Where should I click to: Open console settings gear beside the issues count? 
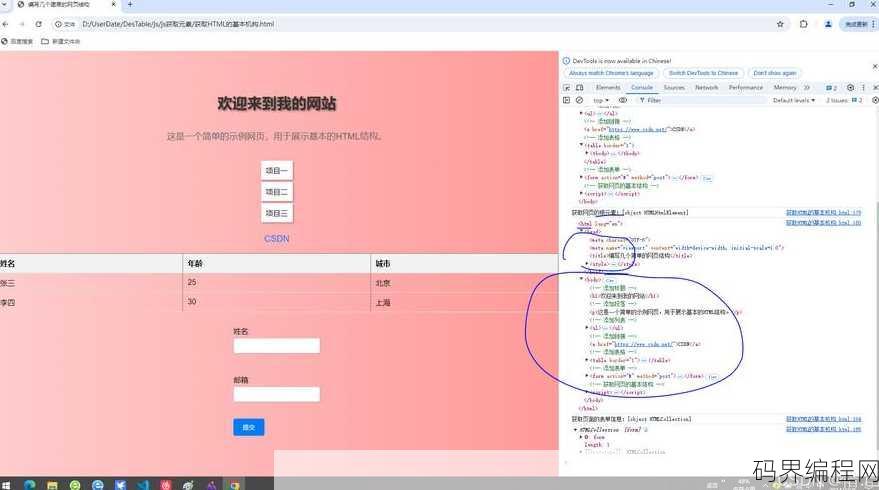[x=875, y=100]
